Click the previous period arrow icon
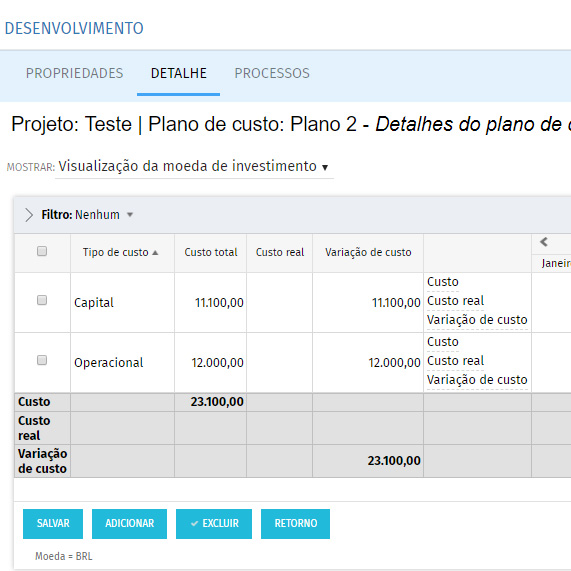 pos(544,242)
